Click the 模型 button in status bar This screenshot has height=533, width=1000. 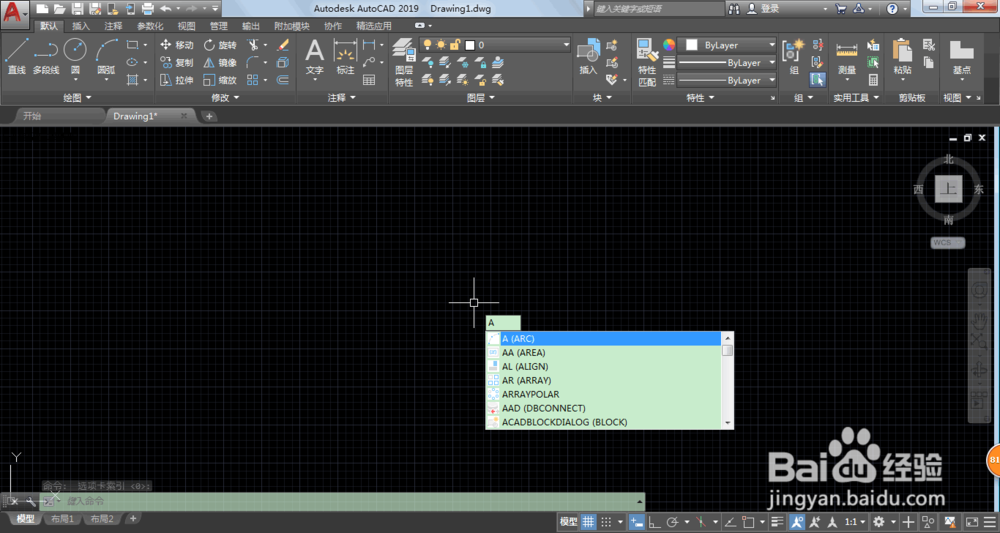tap(568, 522)
